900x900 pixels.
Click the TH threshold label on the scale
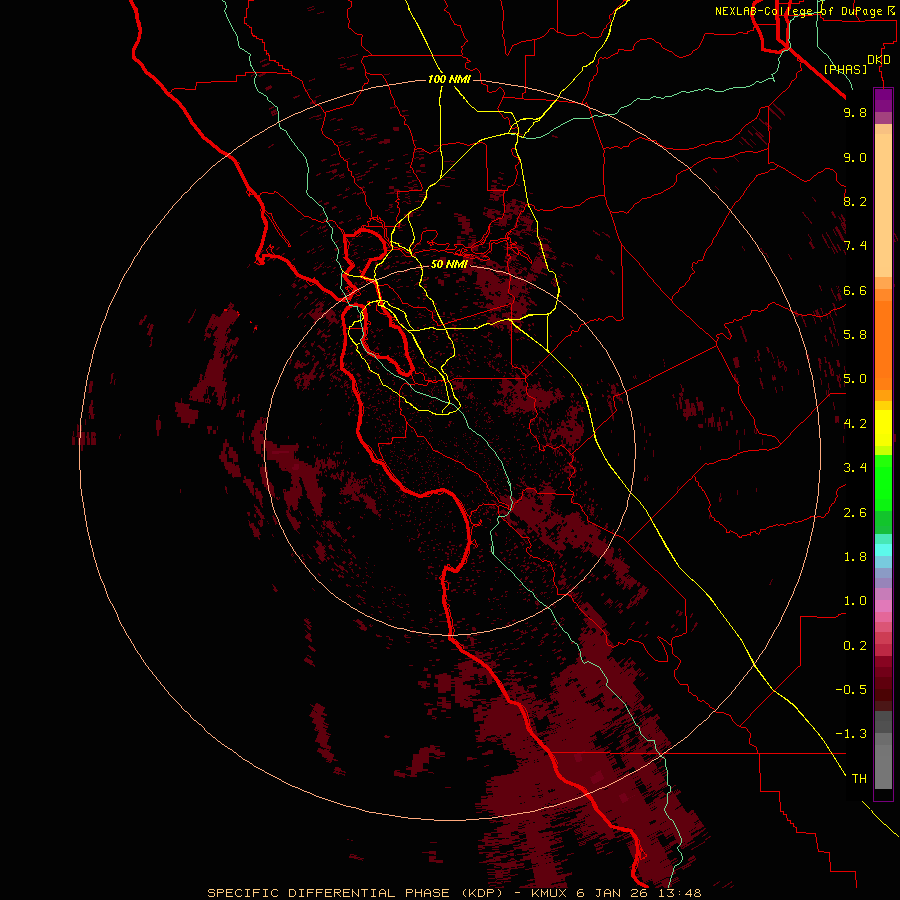coord(859,779)
